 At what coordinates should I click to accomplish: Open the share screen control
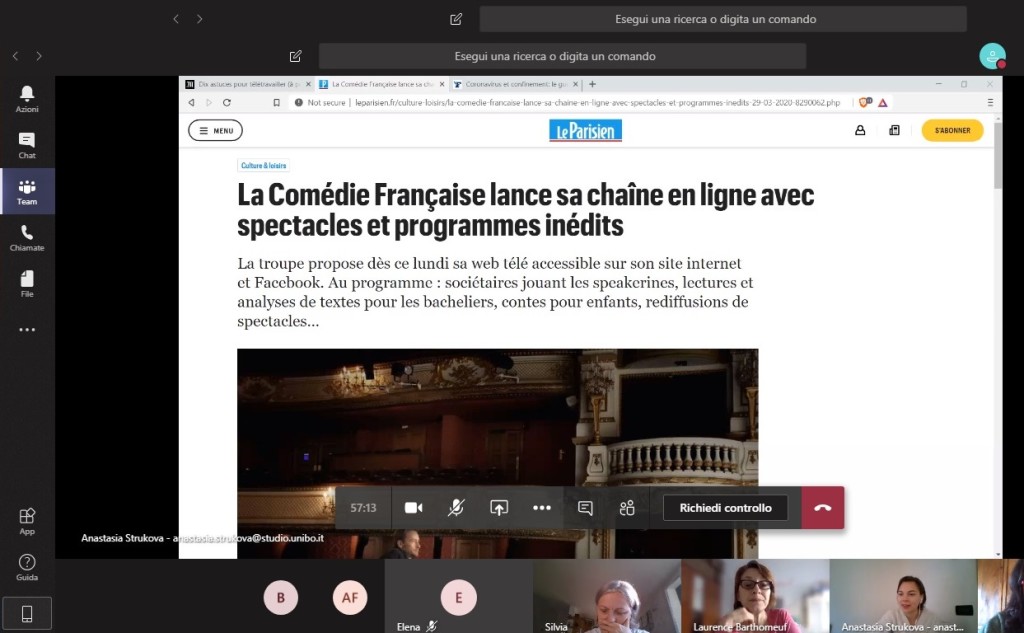499,508
